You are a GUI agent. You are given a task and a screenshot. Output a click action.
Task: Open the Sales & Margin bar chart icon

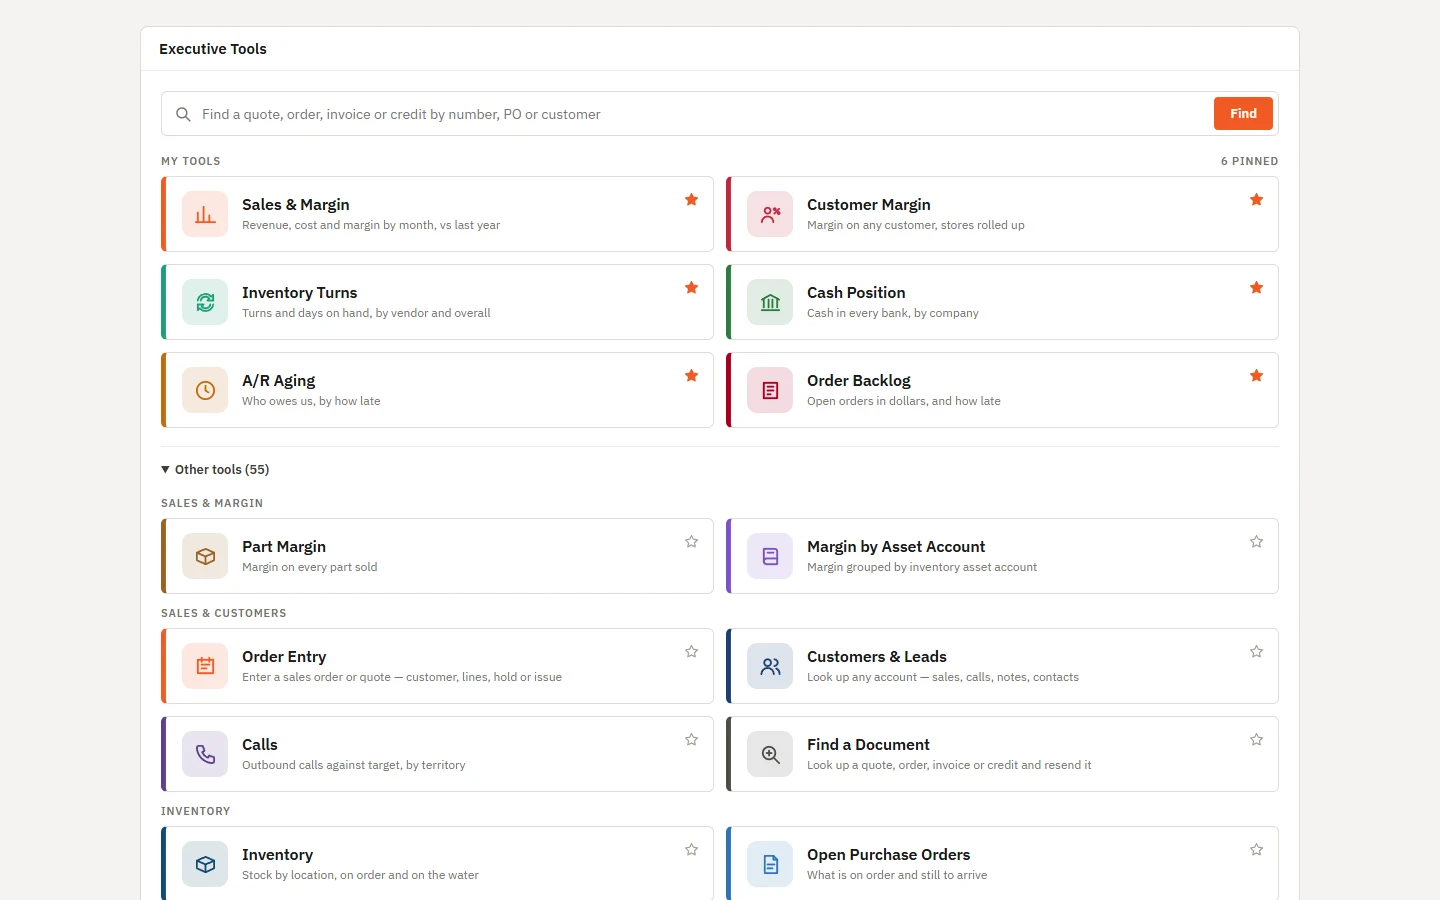point(205,214)
